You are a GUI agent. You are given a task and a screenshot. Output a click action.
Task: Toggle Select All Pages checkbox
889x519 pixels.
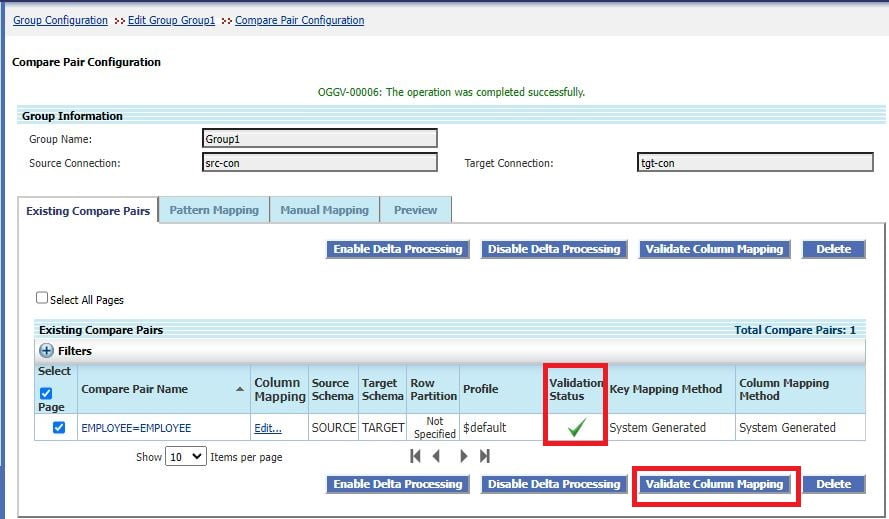click(42, 298)
